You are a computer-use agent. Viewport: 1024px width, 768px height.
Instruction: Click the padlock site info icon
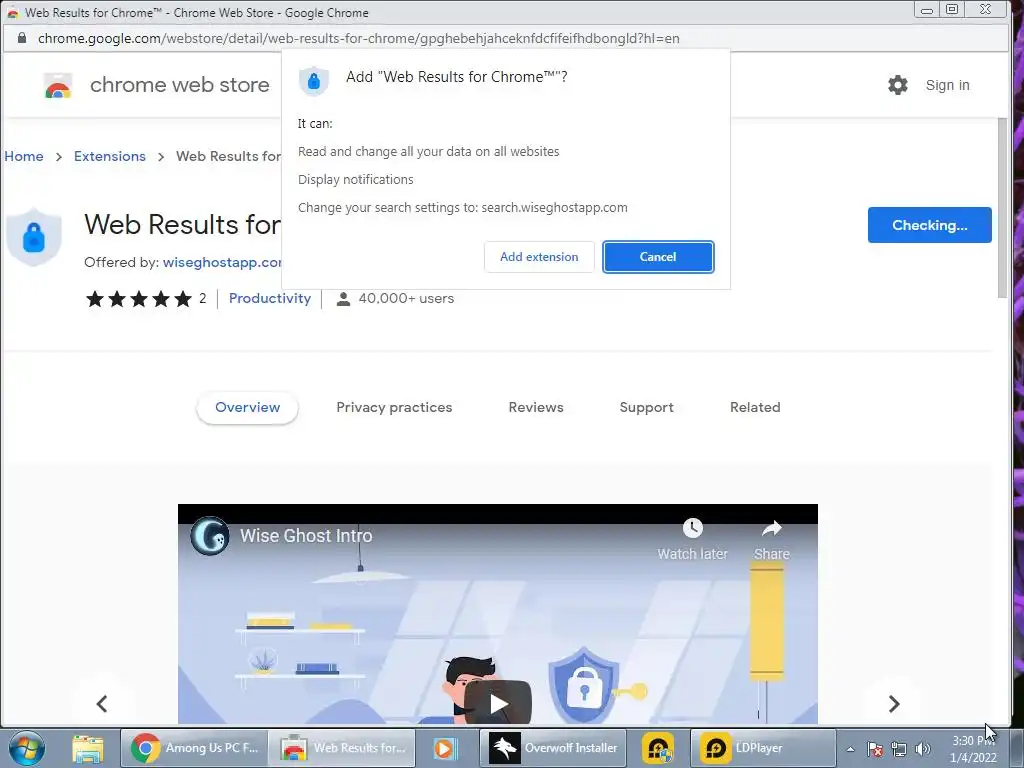tap(22, 38)
